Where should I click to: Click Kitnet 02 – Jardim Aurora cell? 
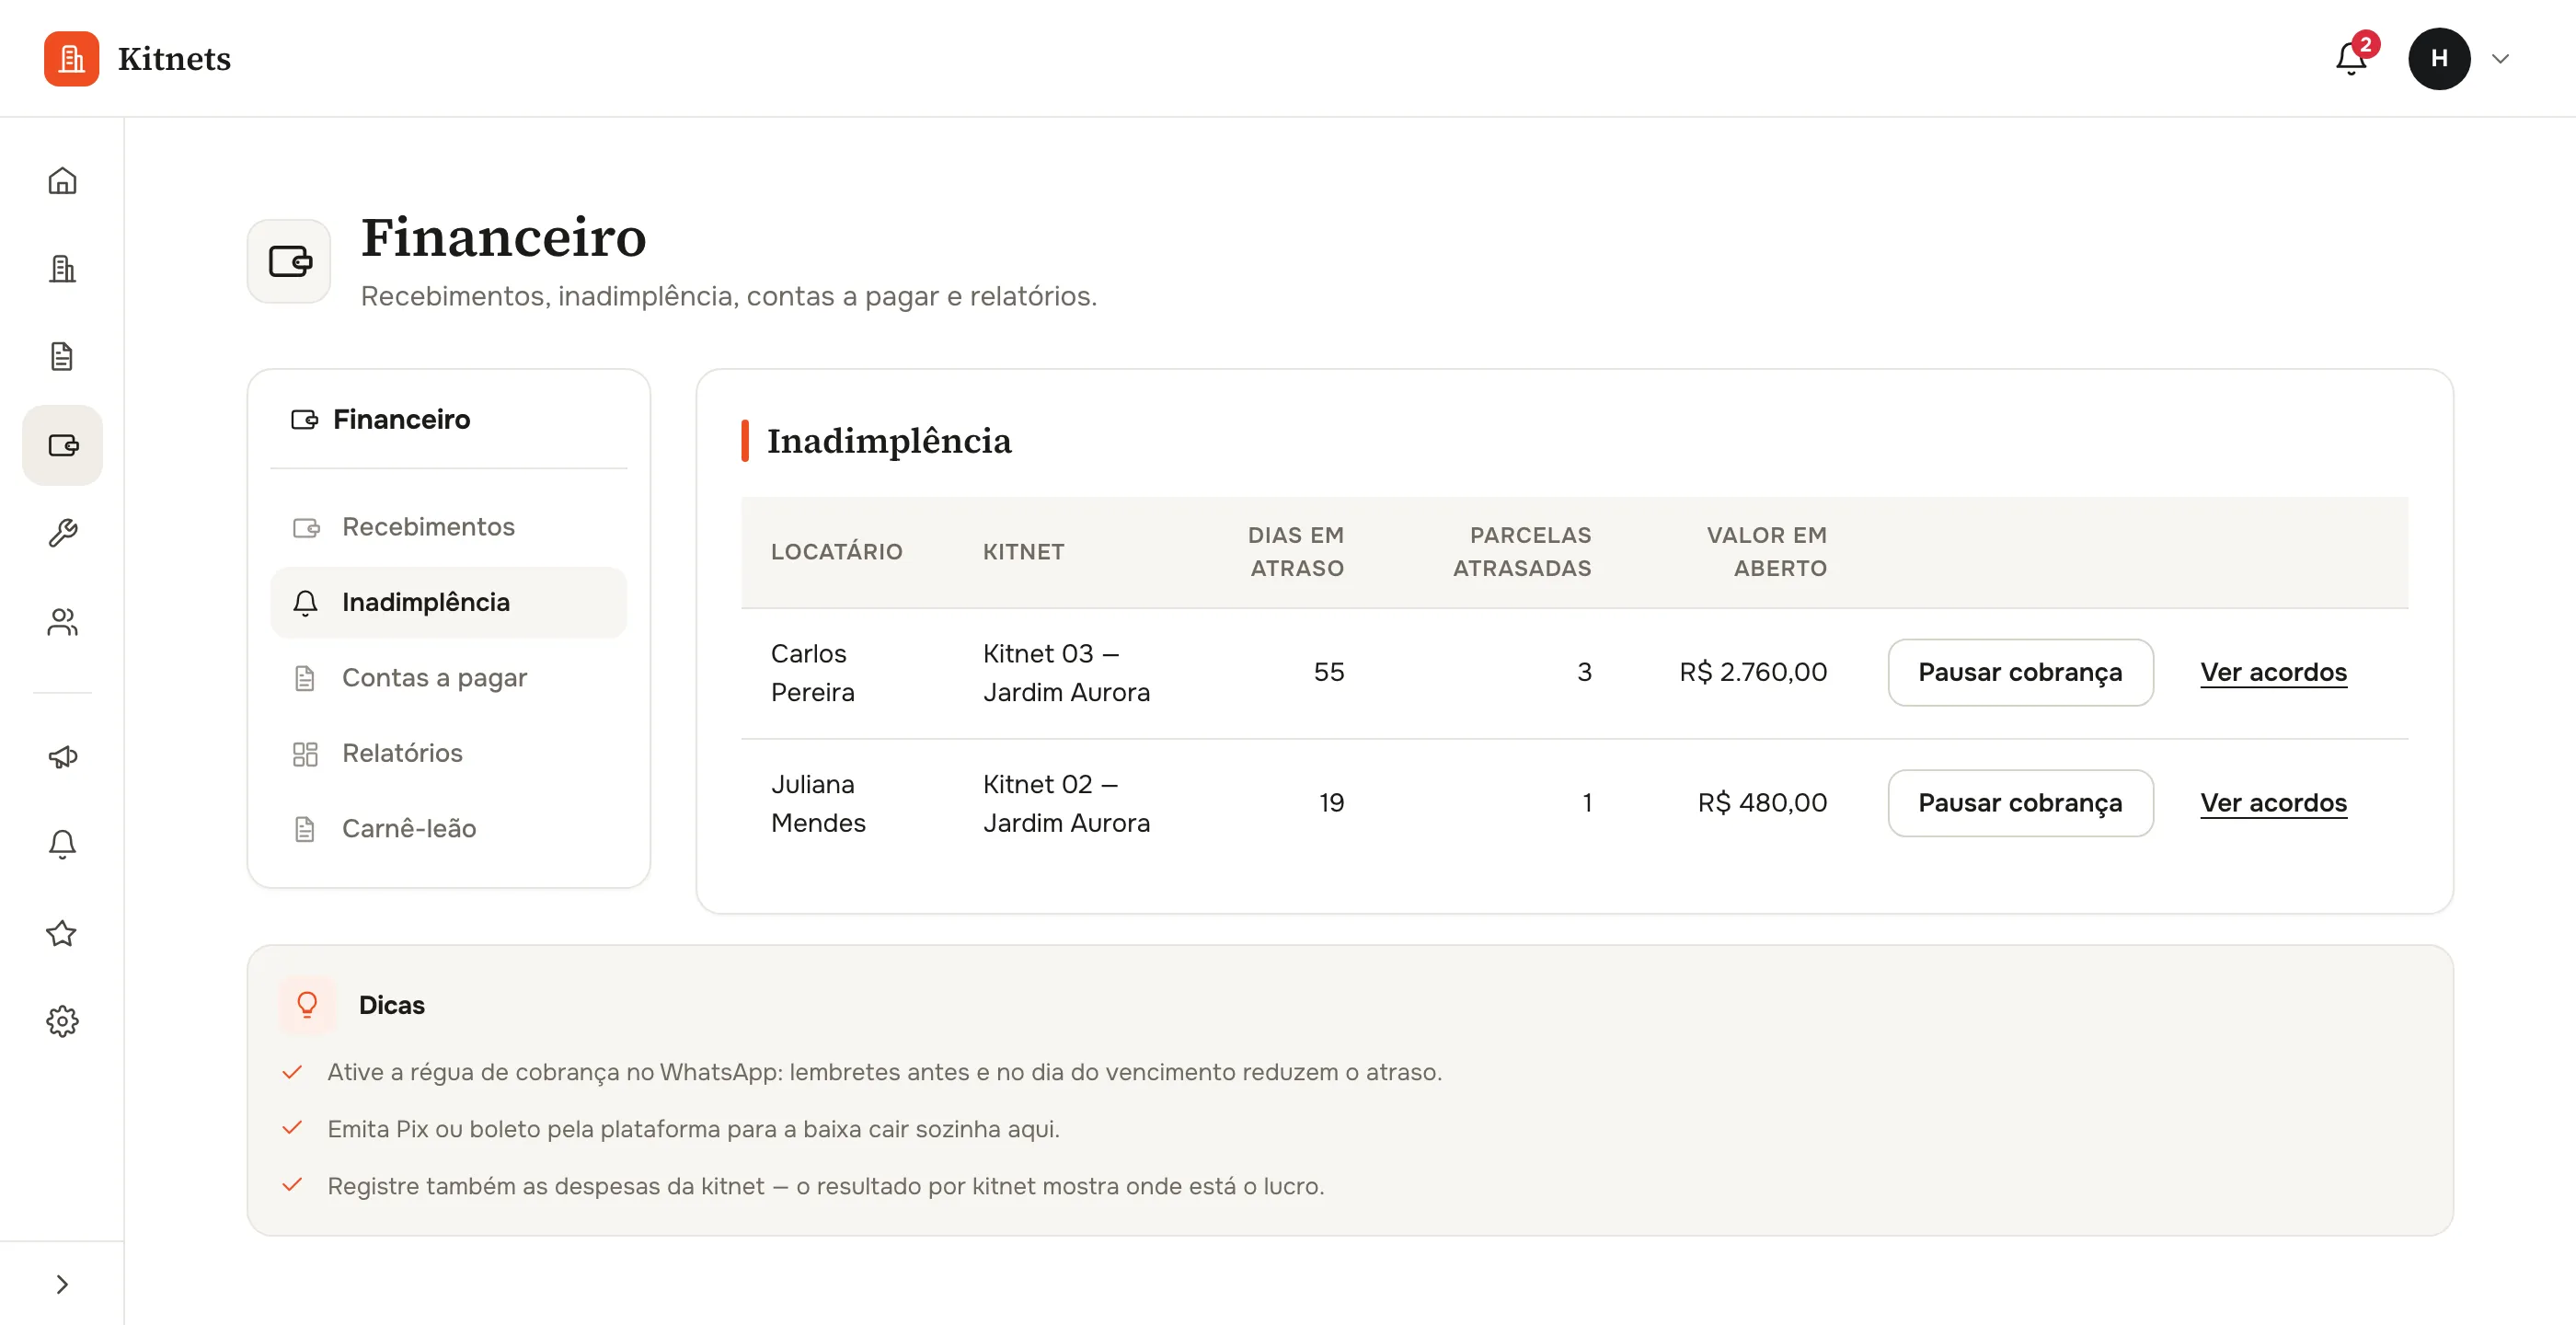(x=1066, y=804)
